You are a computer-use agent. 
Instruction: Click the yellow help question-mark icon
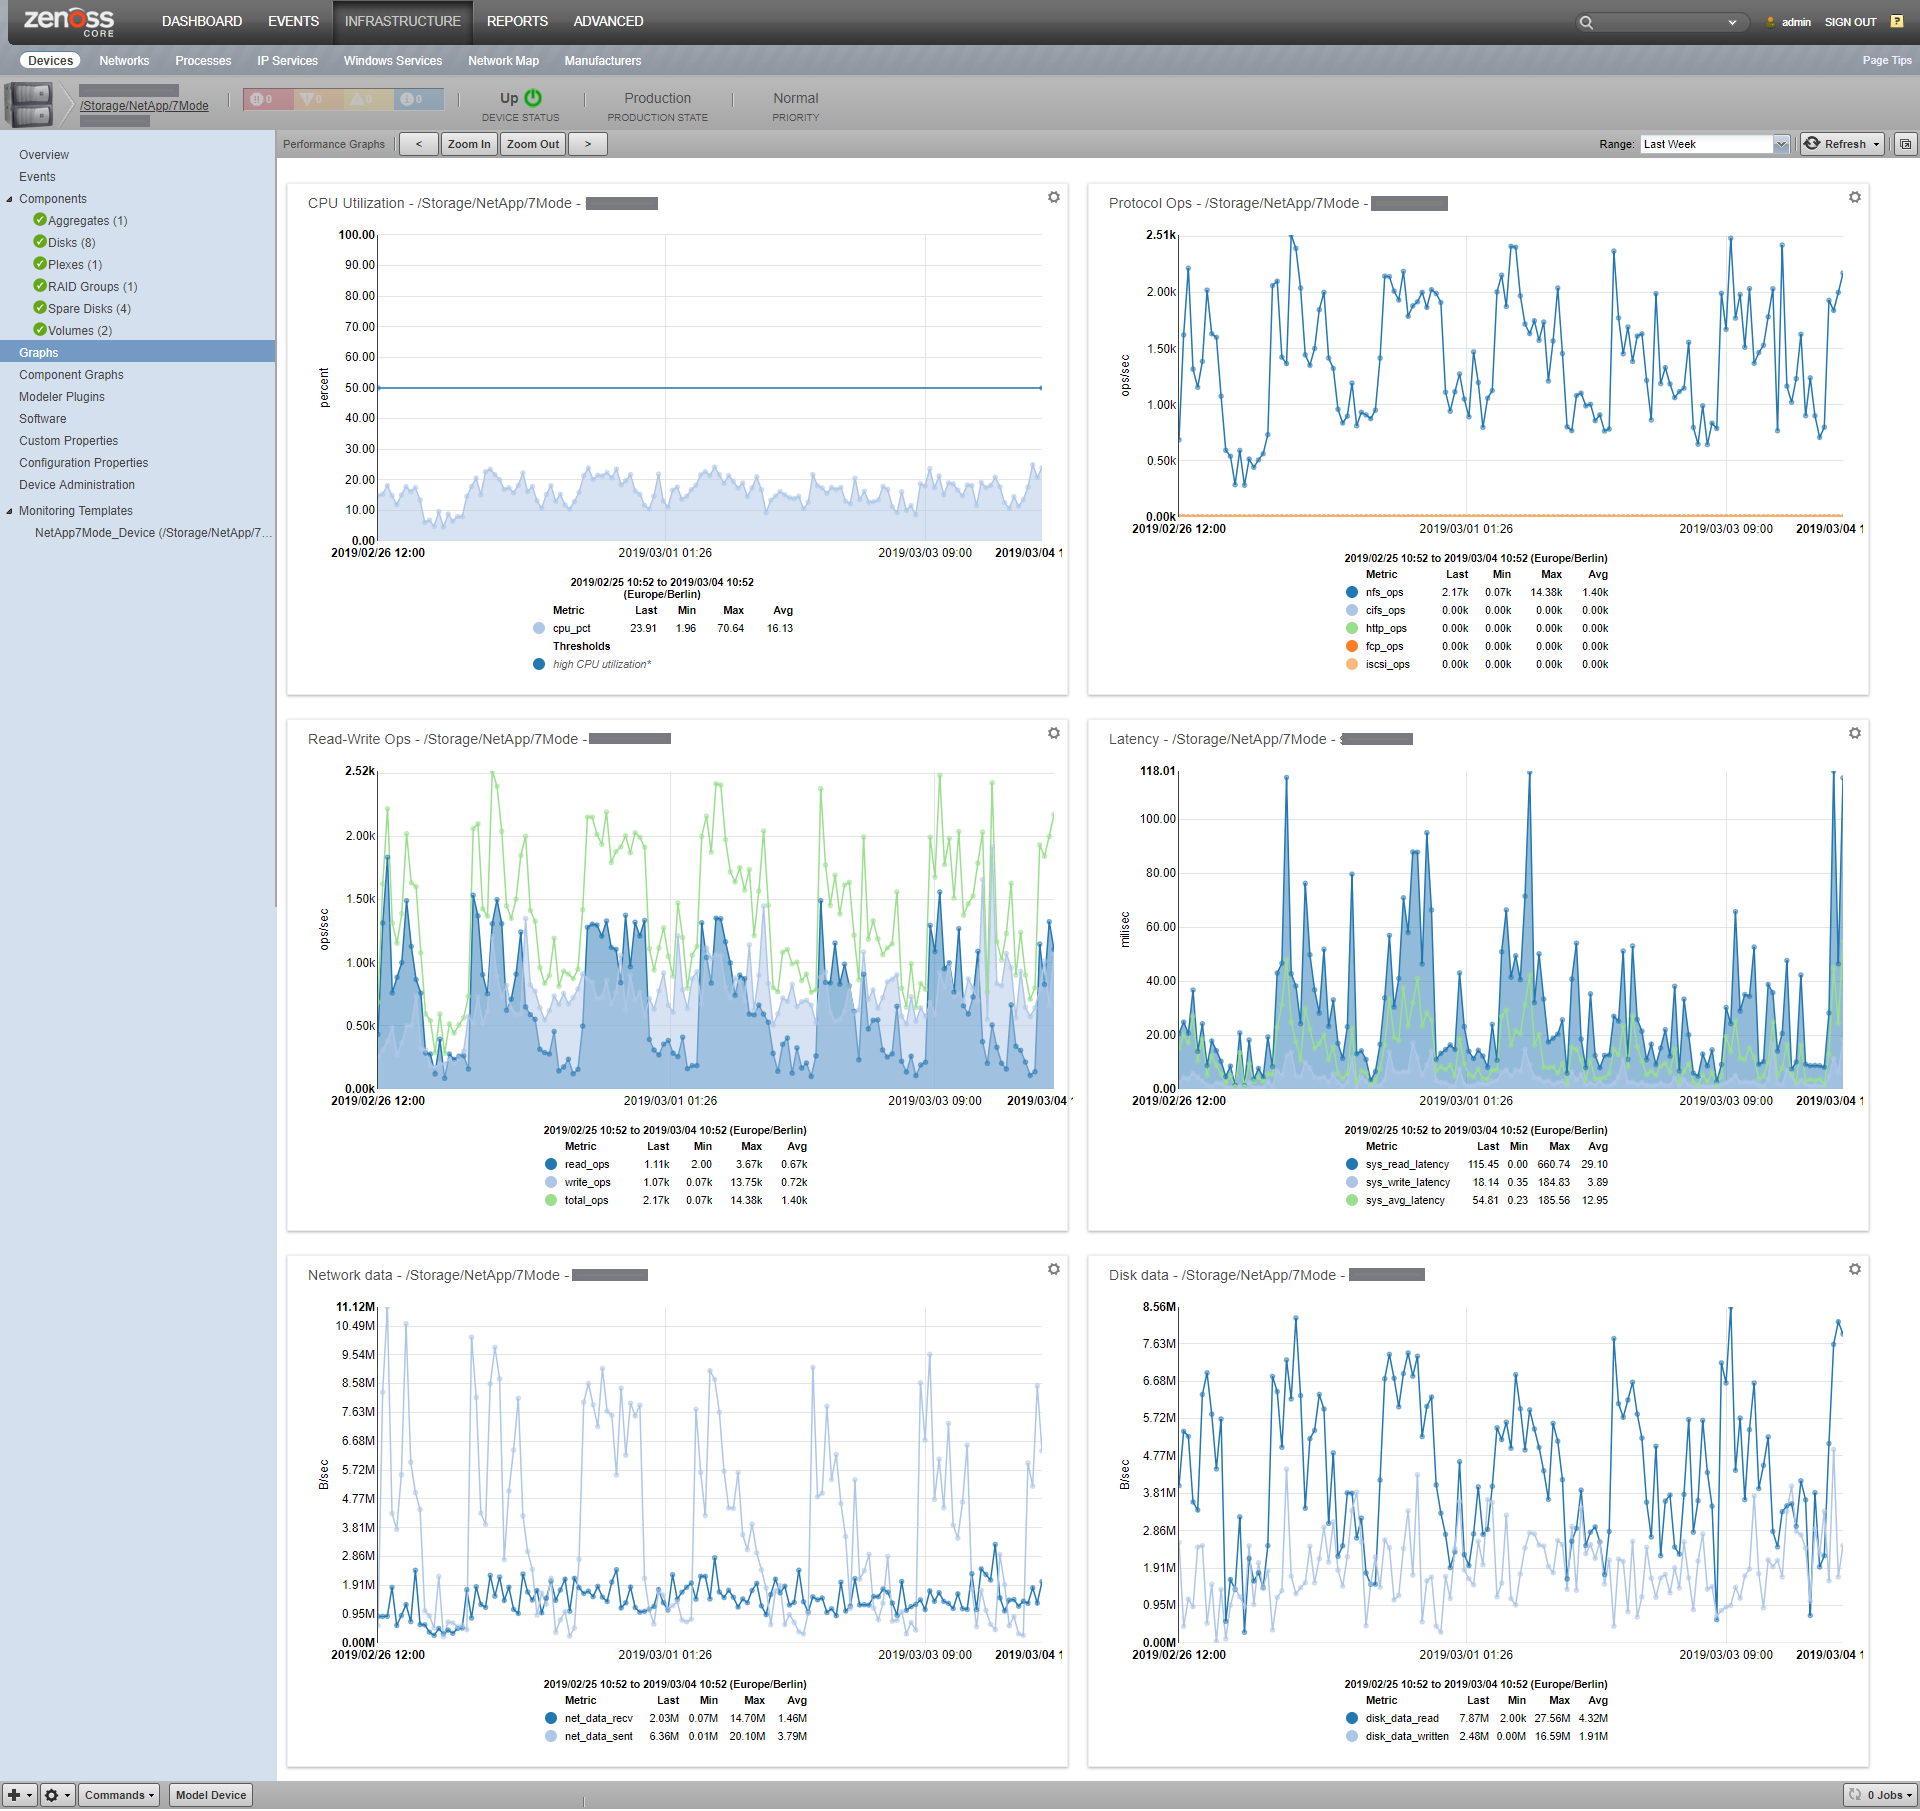pyautogui.click(x=1896, y=21)
